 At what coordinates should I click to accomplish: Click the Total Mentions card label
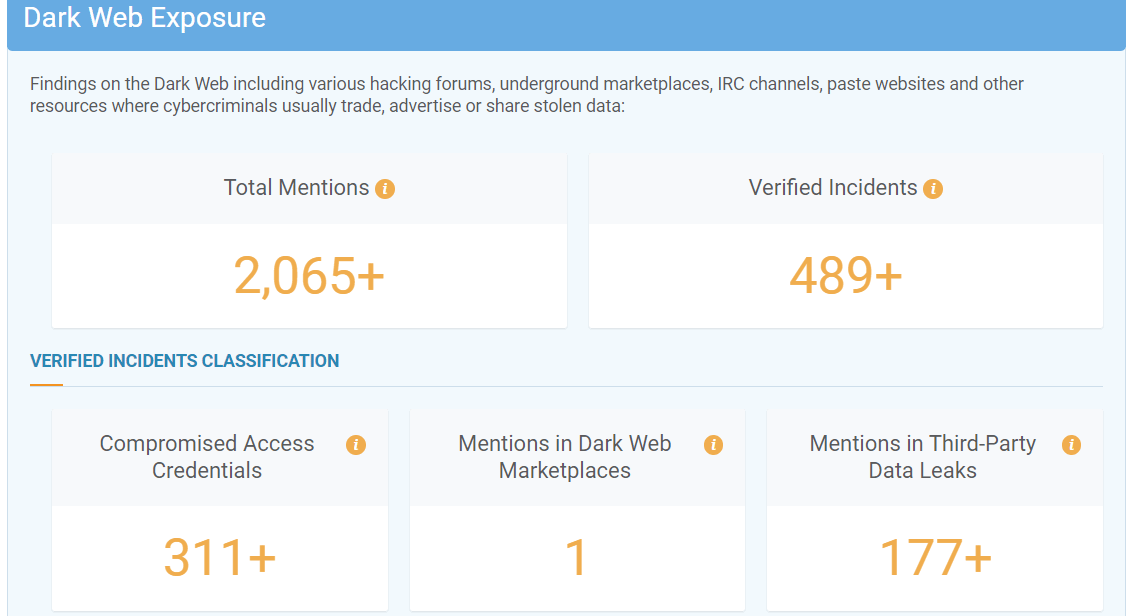tap(296, 188)
